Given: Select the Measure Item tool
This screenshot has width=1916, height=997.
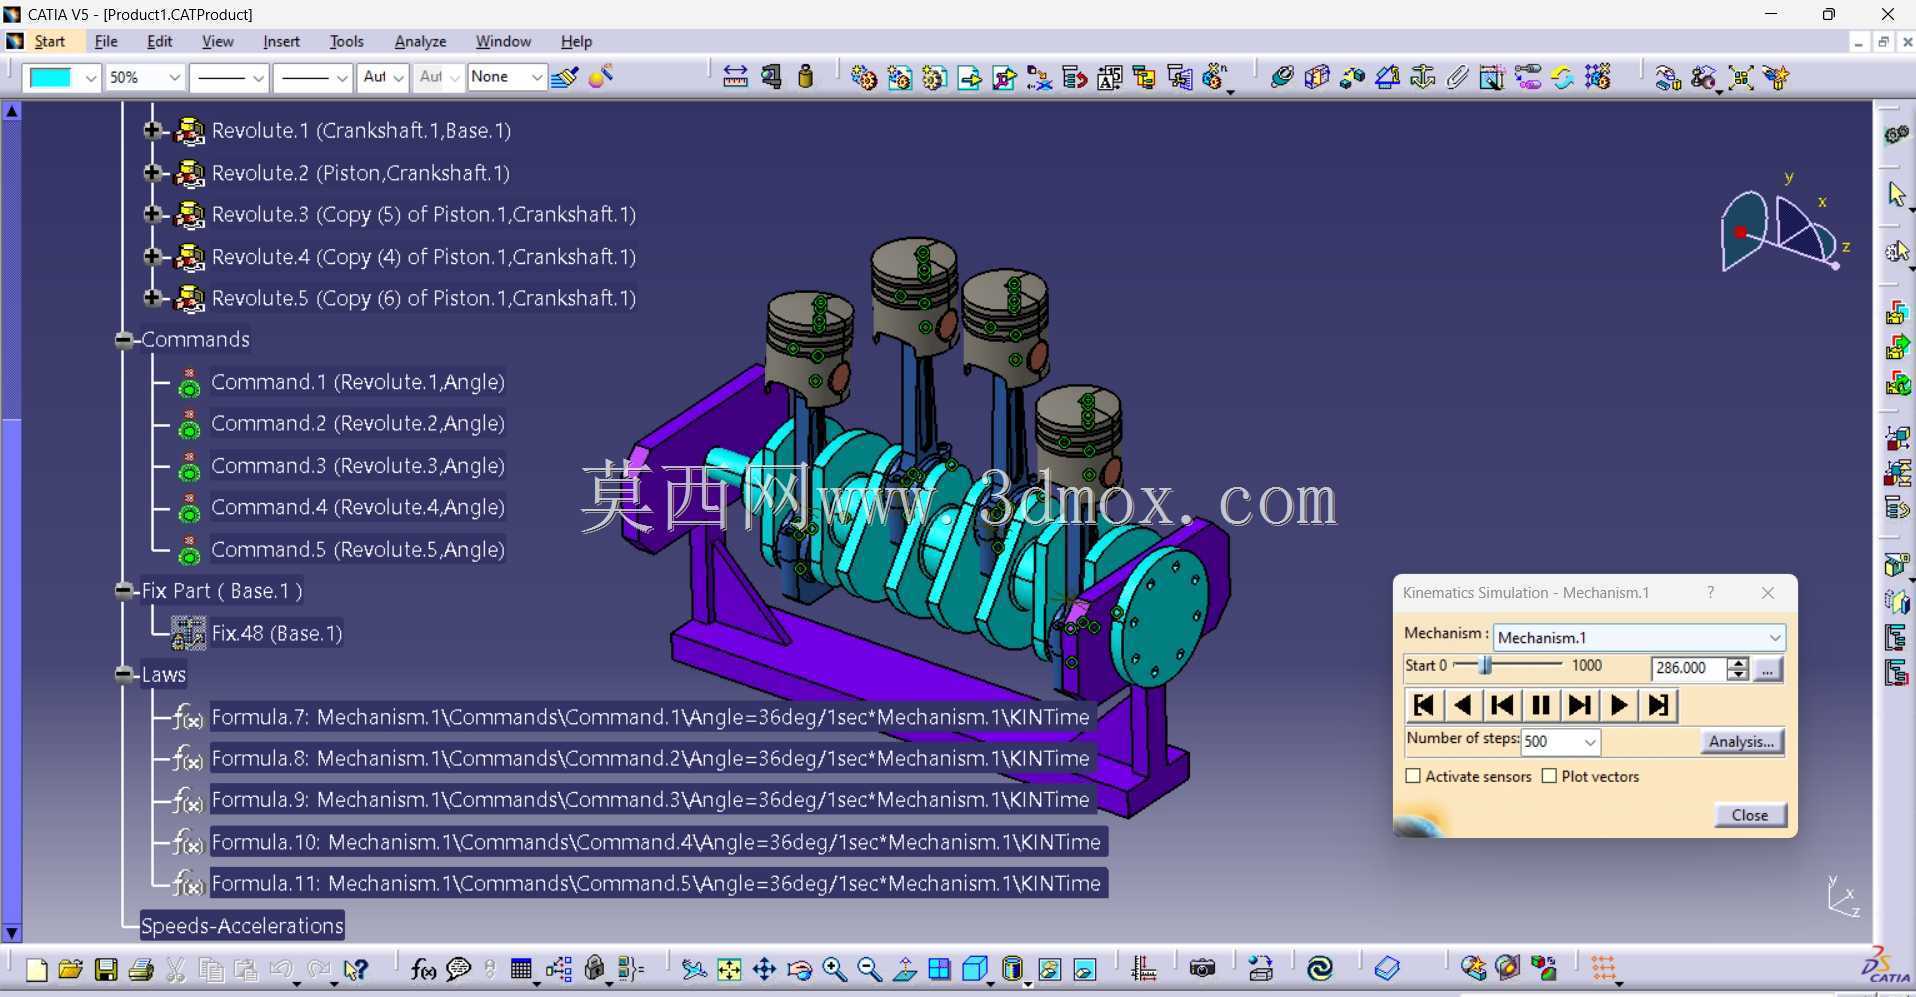Looking at the screenshot, I should [x=771, y=77].
